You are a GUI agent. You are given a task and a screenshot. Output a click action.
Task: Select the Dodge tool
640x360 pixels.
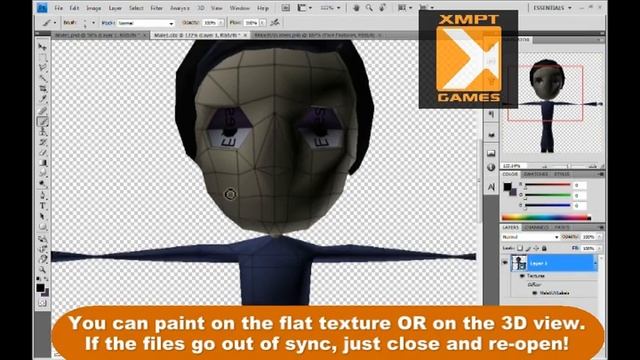coord(42,184)
